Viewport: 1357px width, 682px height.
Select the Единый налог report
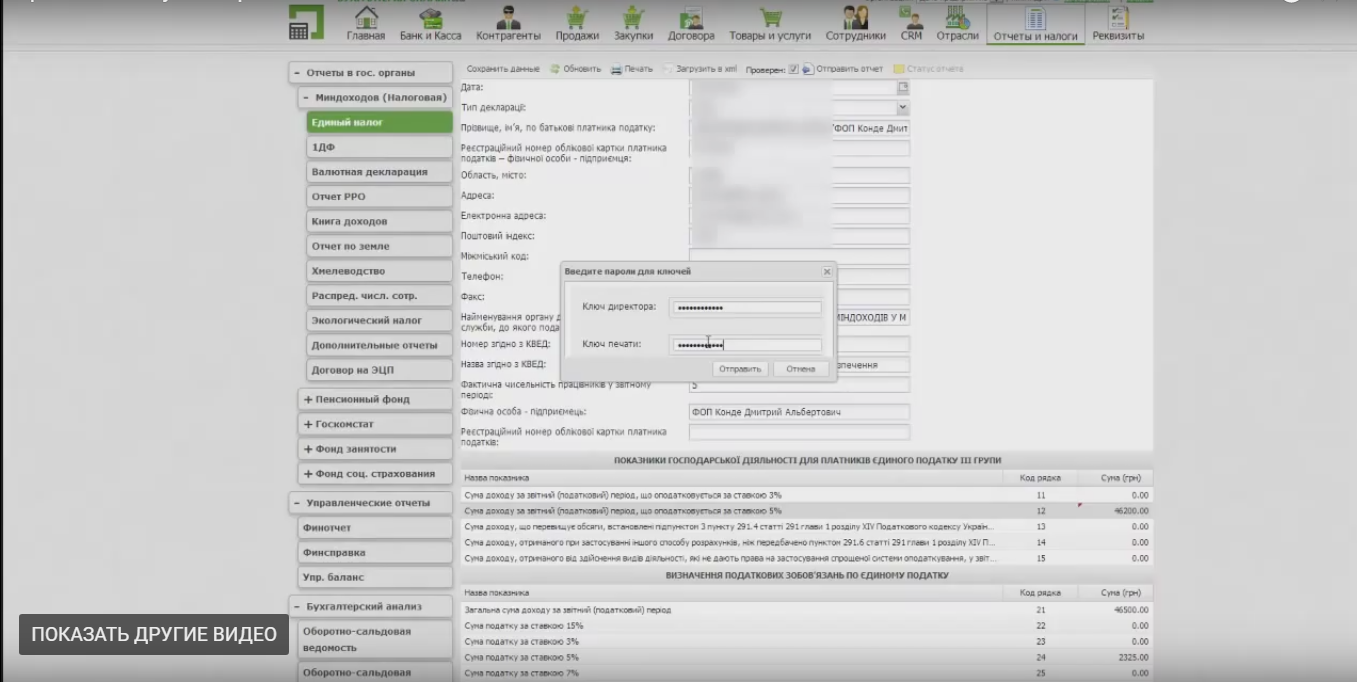[x=380, y=122]
